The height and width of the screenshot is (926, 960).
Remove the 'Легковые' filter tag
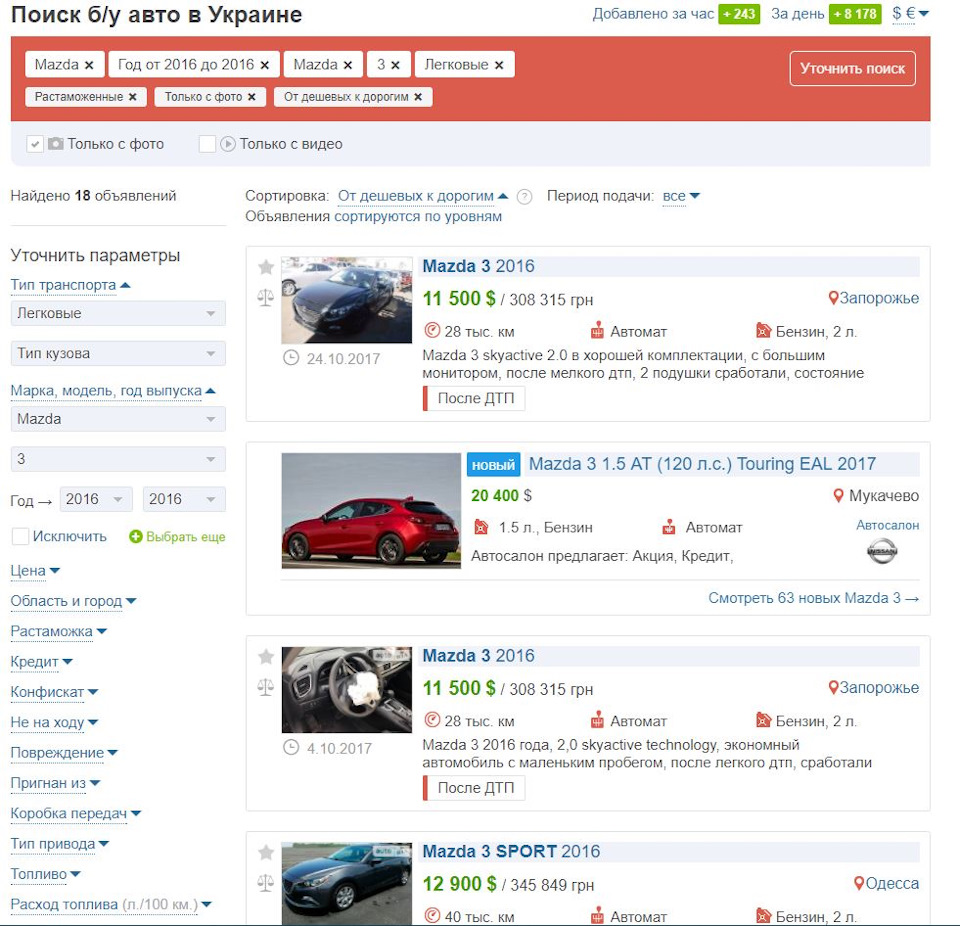(499, 65)
